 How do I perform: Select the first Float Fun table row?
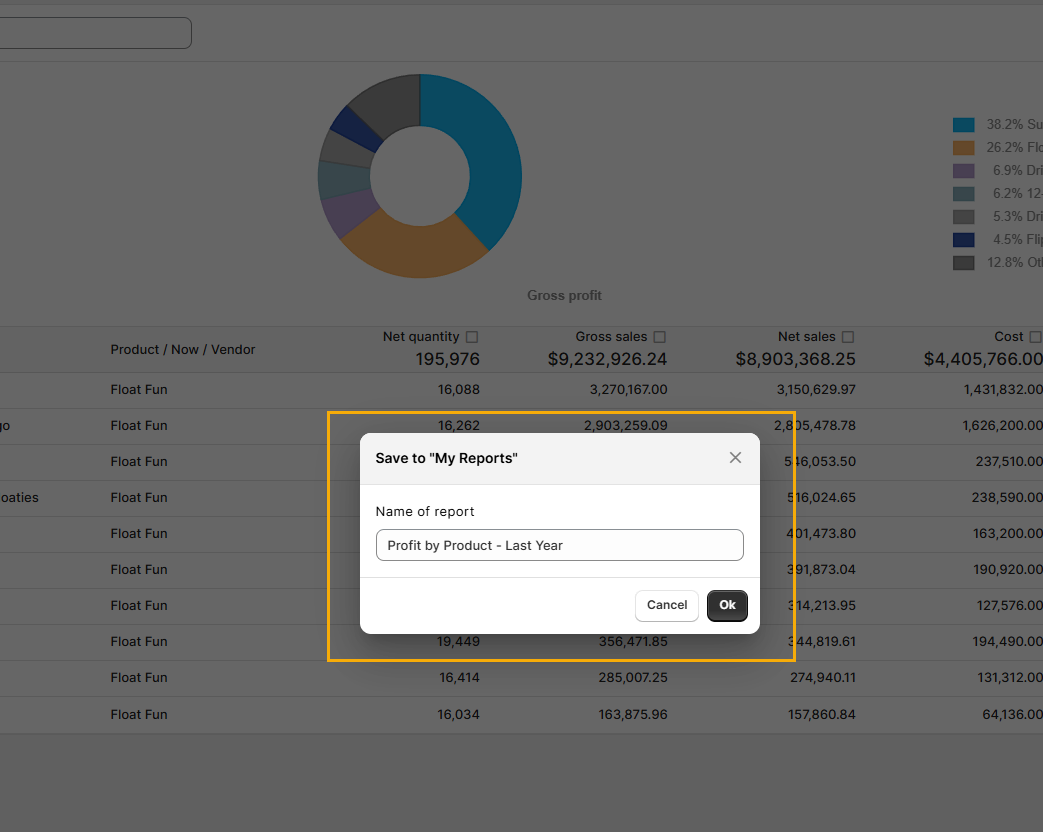click(139, 389)
